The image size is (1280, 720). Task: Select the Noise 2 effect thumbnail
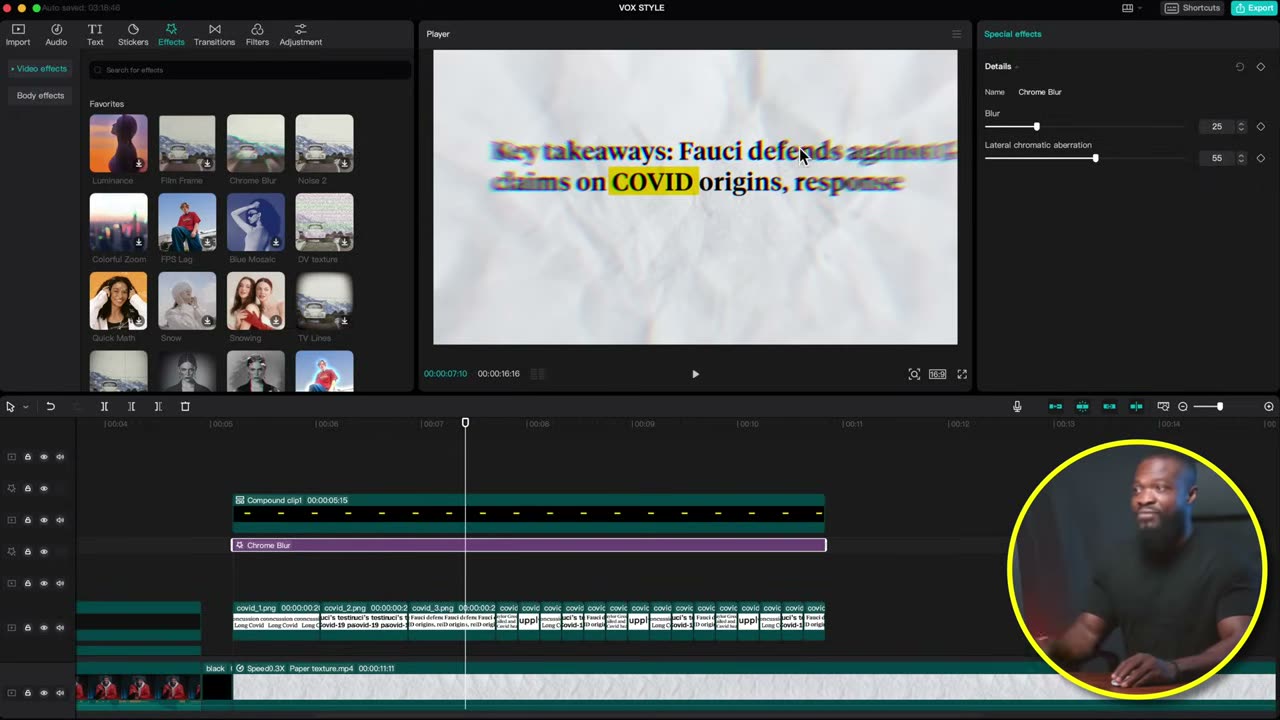324,144
